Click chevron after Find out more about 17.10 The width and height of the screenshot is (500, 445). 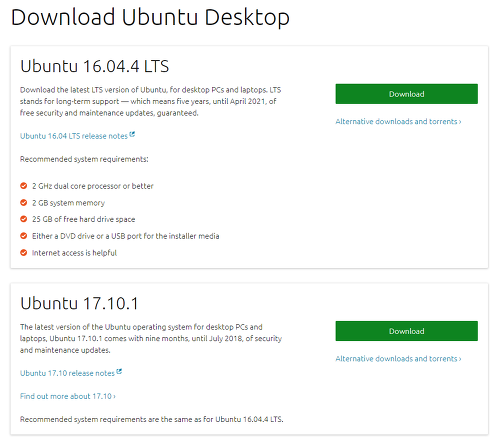114,397
